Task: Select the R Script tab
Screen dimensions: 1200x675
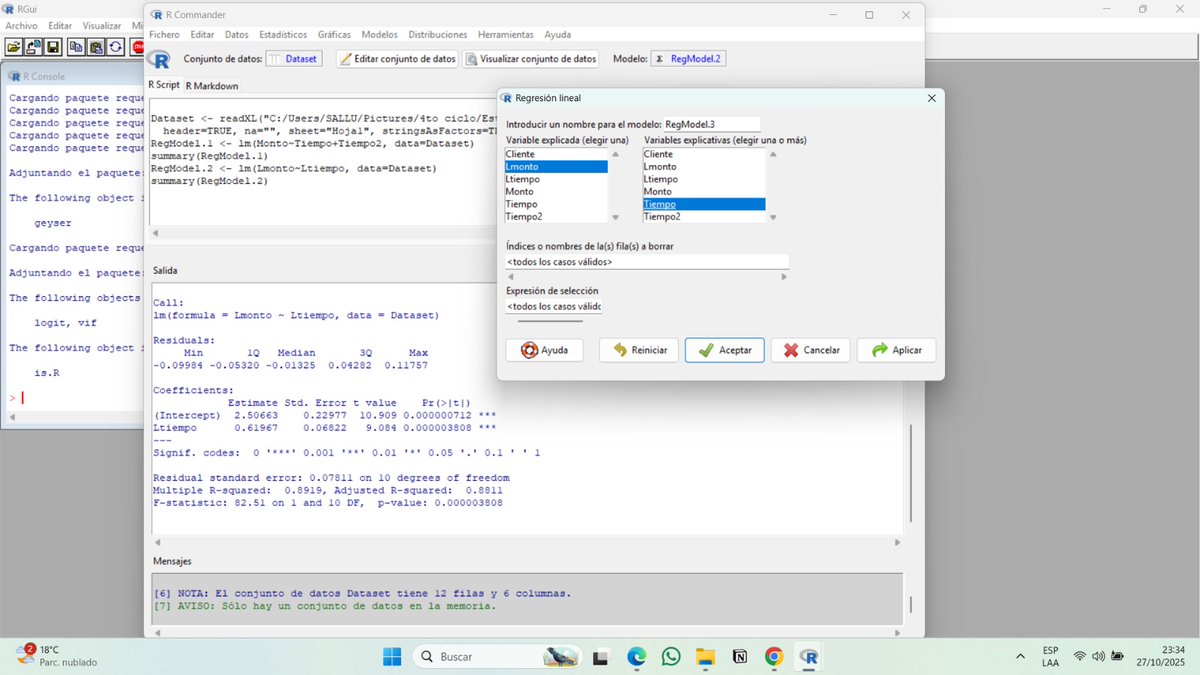Action: pos(164,85)
